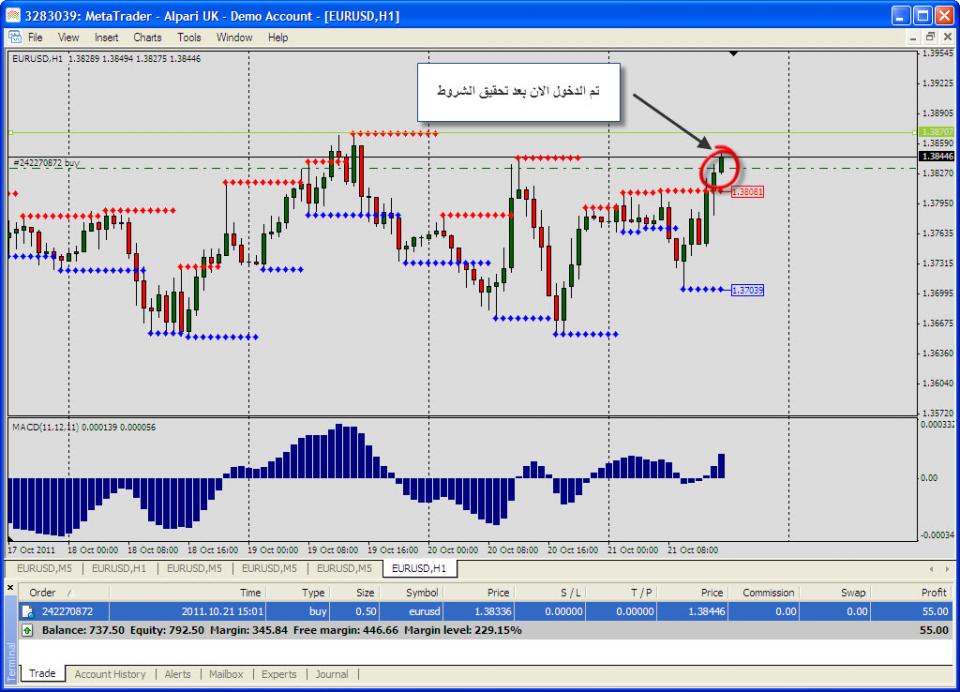Click the black chart shift triangle marker
960x692 pixels.
coord(734,52)
